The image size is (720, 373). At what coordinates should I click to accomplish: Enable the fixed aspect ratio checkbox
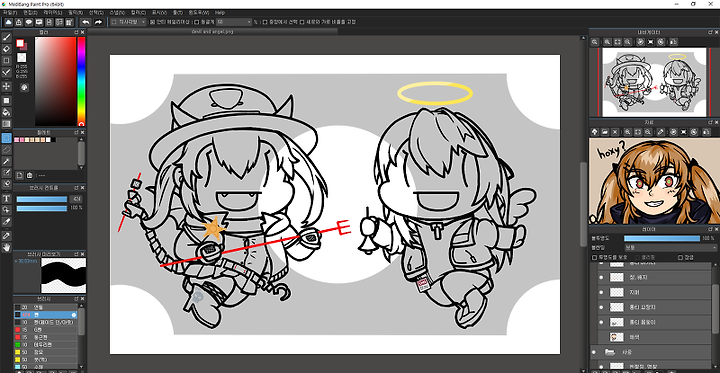[302, 22]
